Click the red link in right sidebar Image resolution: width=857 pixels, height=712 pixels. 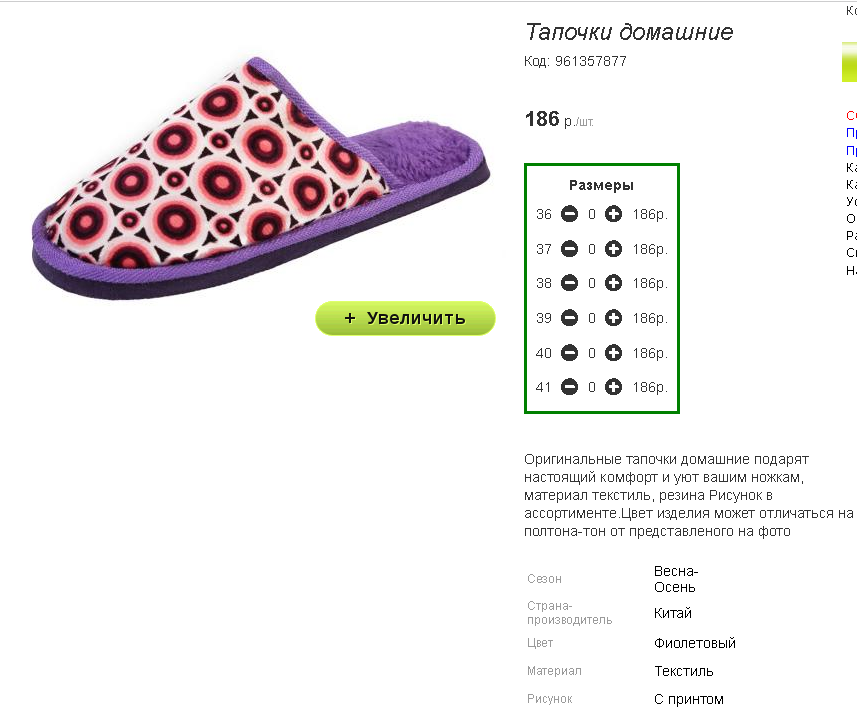coord(852,115)
